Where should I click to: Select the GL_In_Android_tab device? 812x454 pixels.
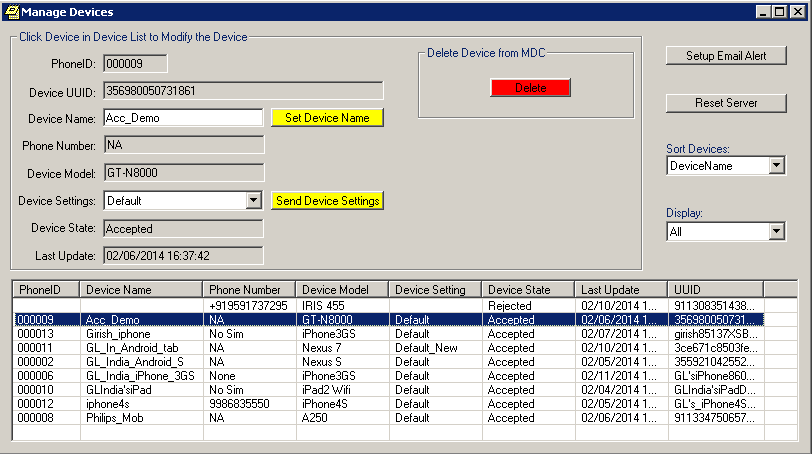388,348
